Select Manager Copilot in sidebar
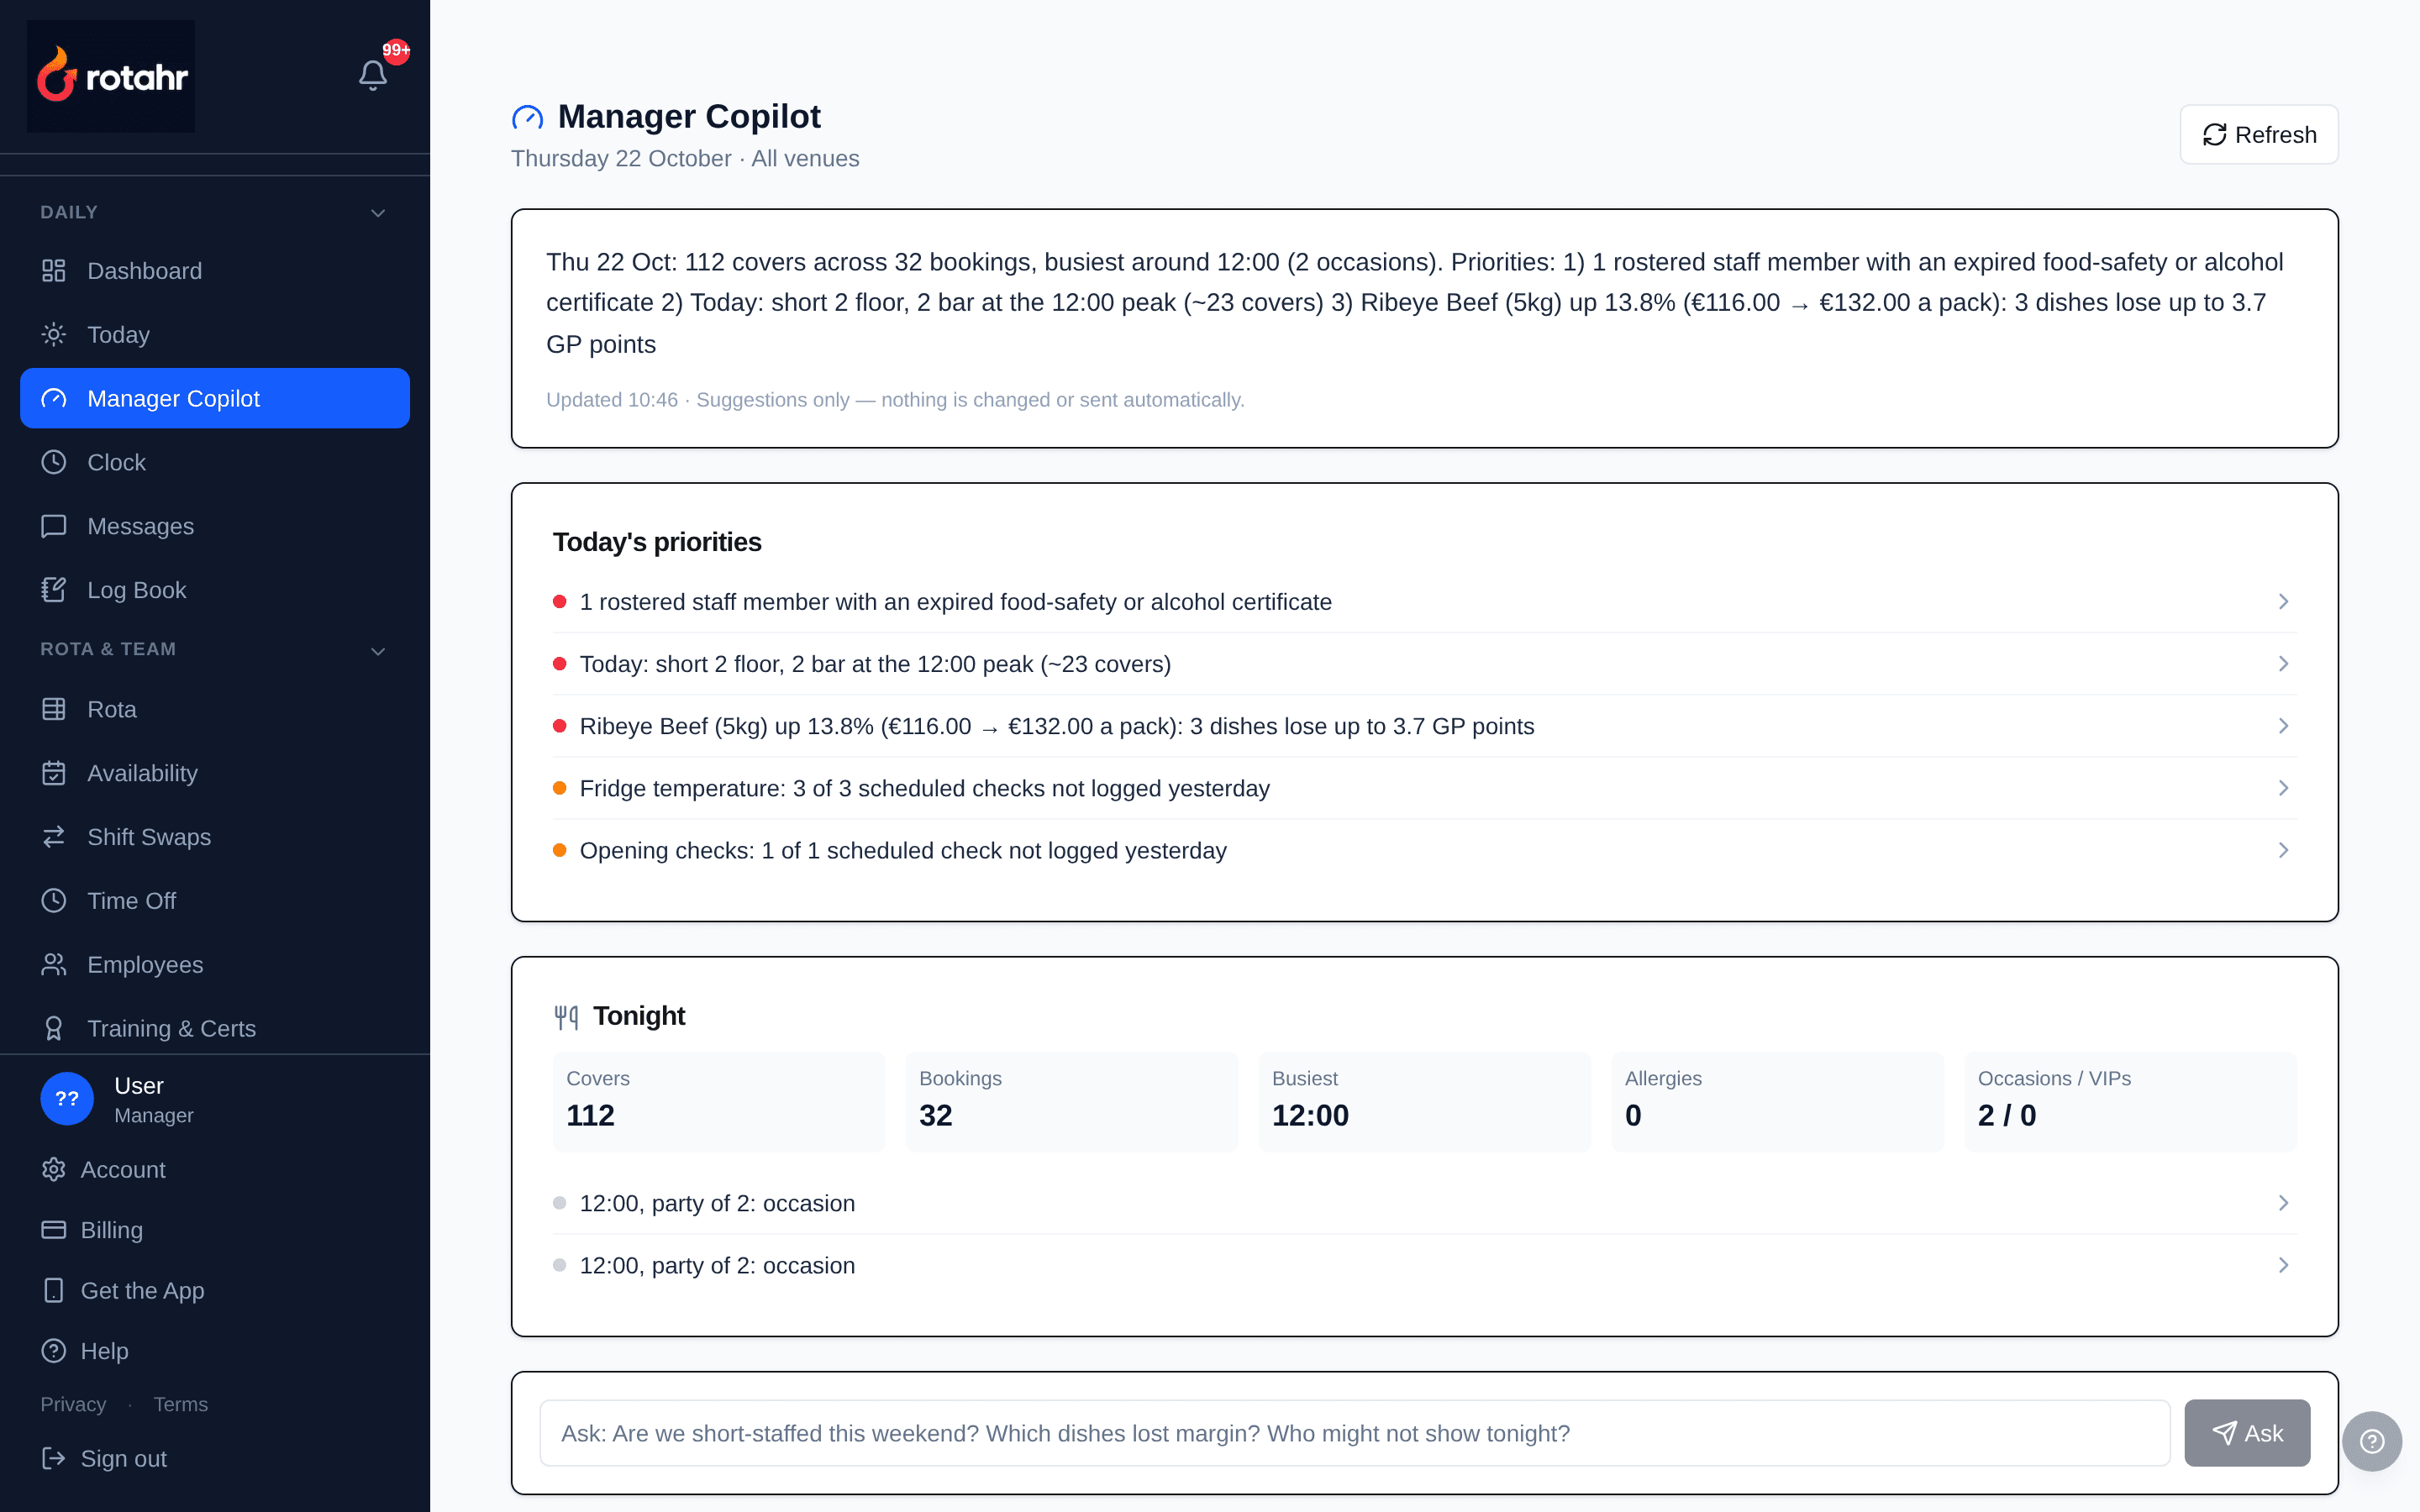This screenshot has width=2420, height=1512. click(x=215, y=399)
